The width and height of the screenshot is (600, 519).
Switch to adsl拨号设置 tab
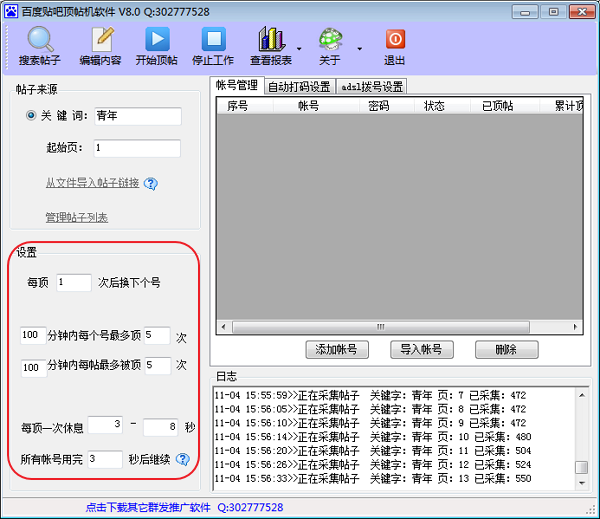[x=372, y=87]
